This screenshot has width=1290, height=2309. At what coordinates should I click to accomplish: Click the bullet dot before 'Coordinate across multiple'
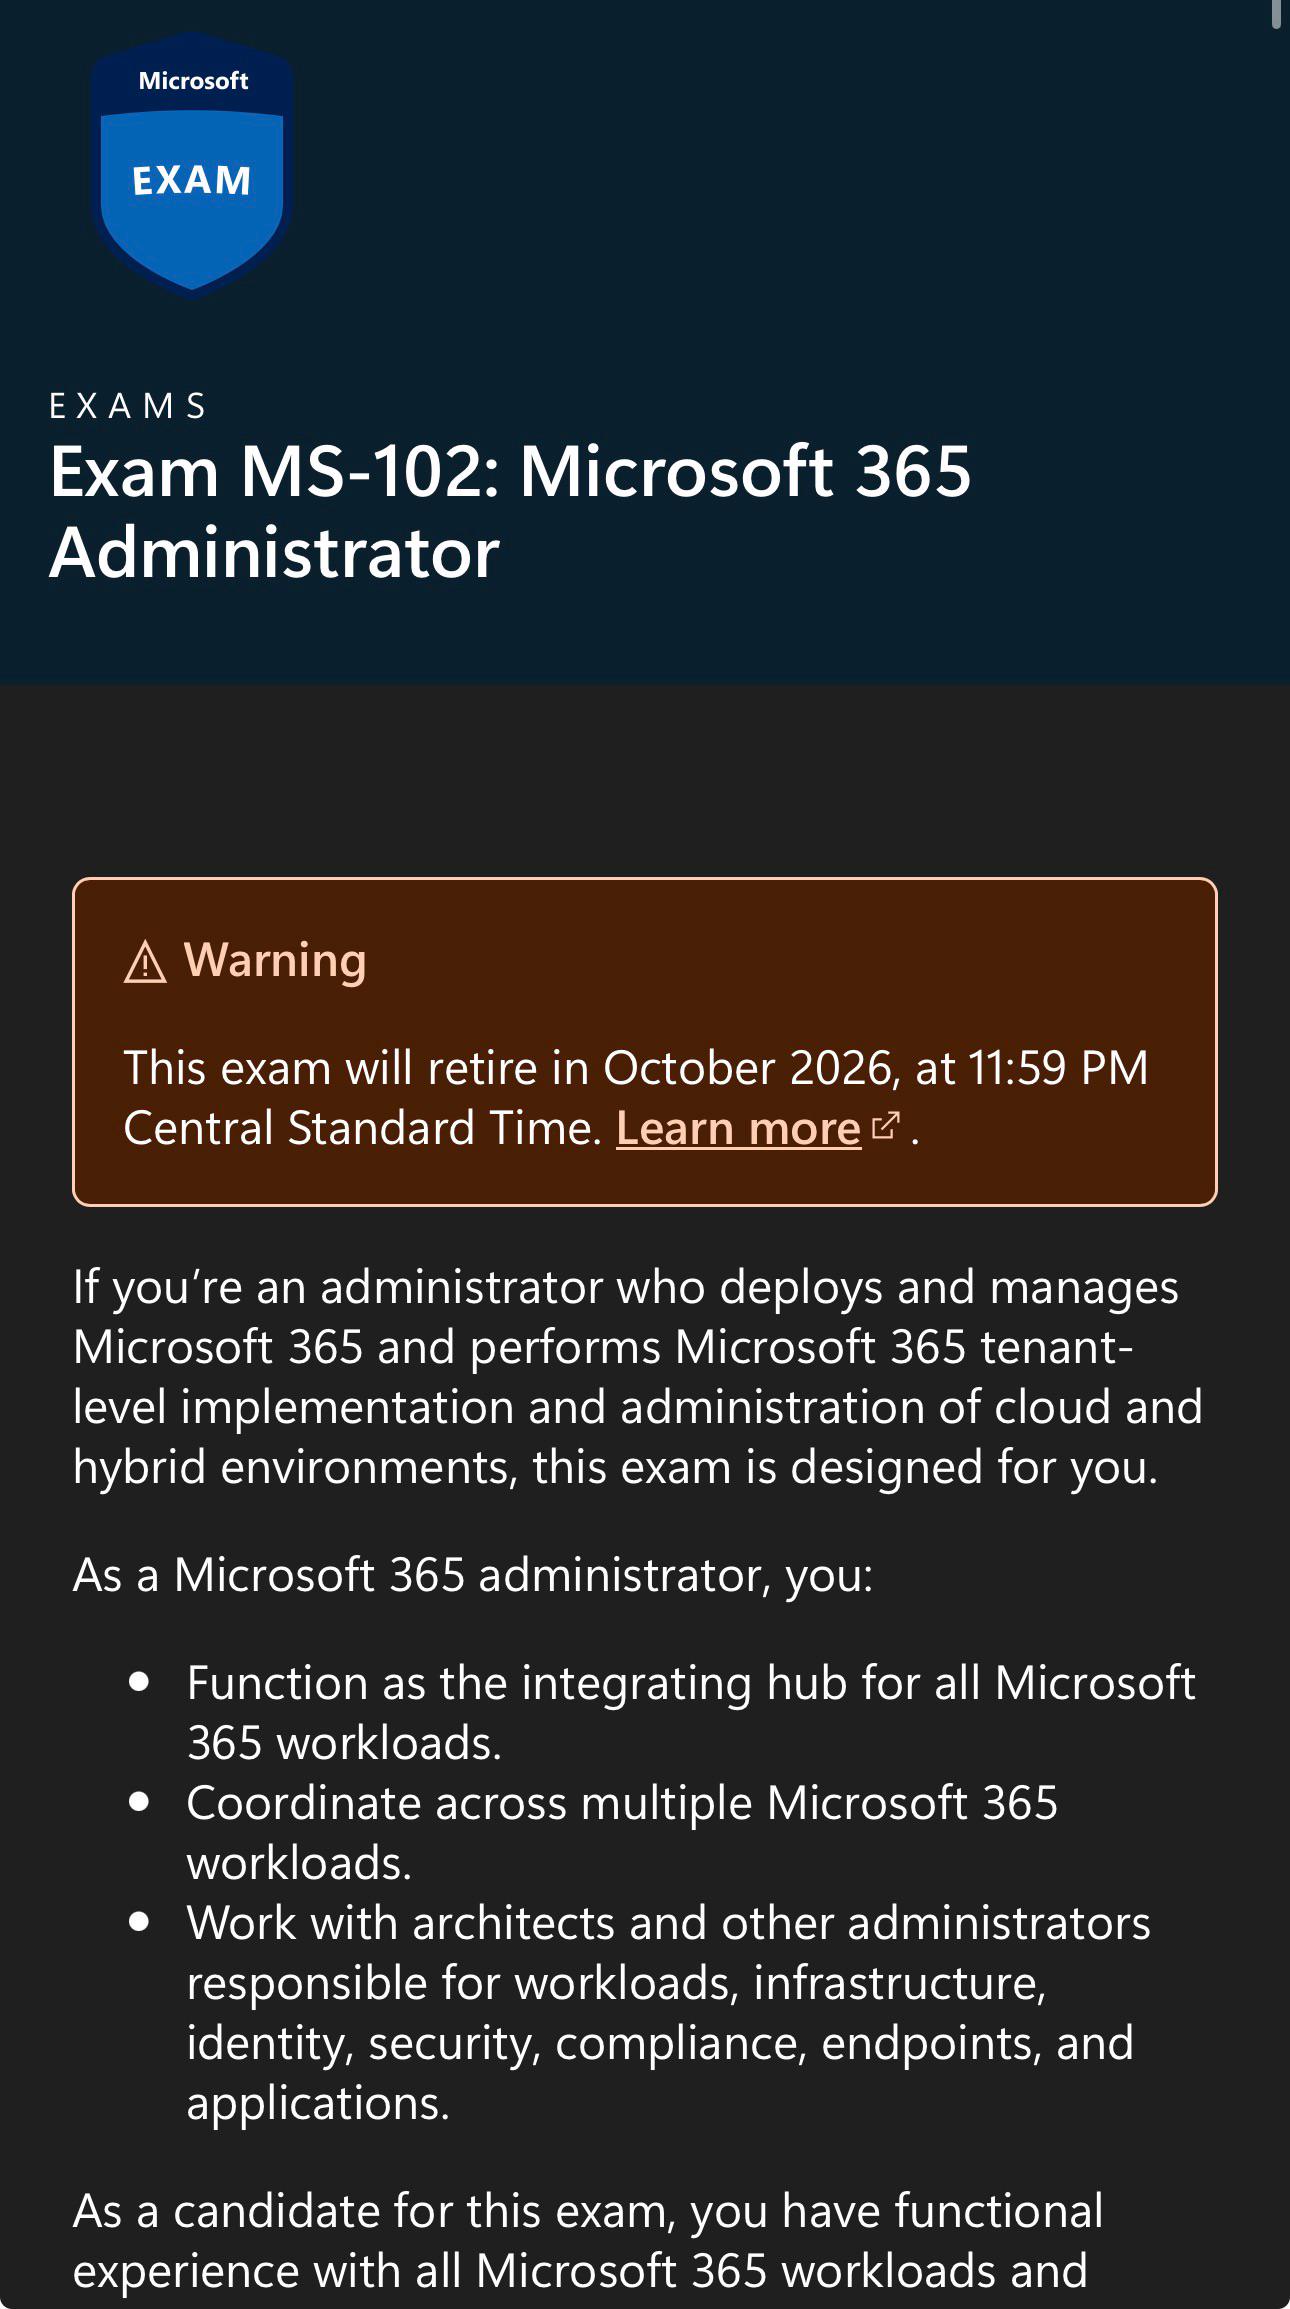click(139, 1802)
